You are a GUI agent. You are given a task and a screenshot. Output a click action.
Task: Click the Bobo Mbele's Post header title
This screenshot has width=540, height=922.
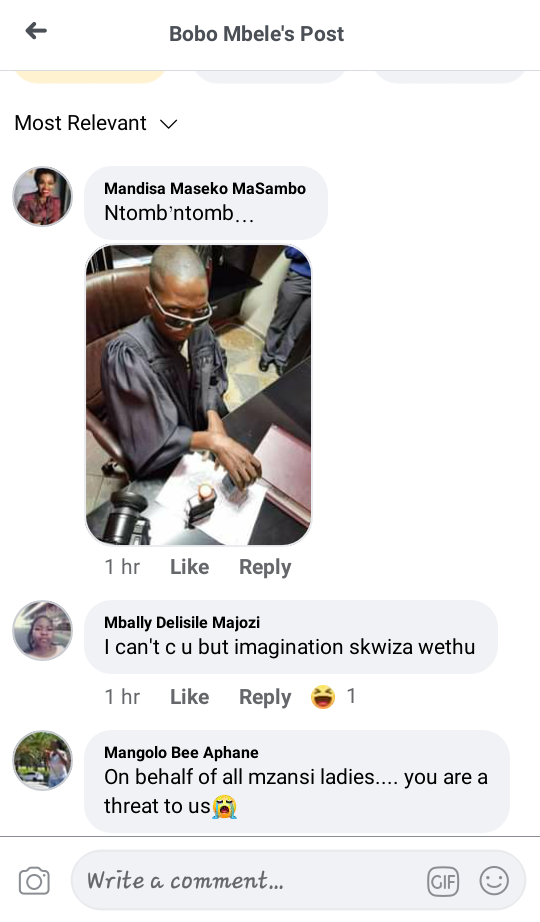256,34
